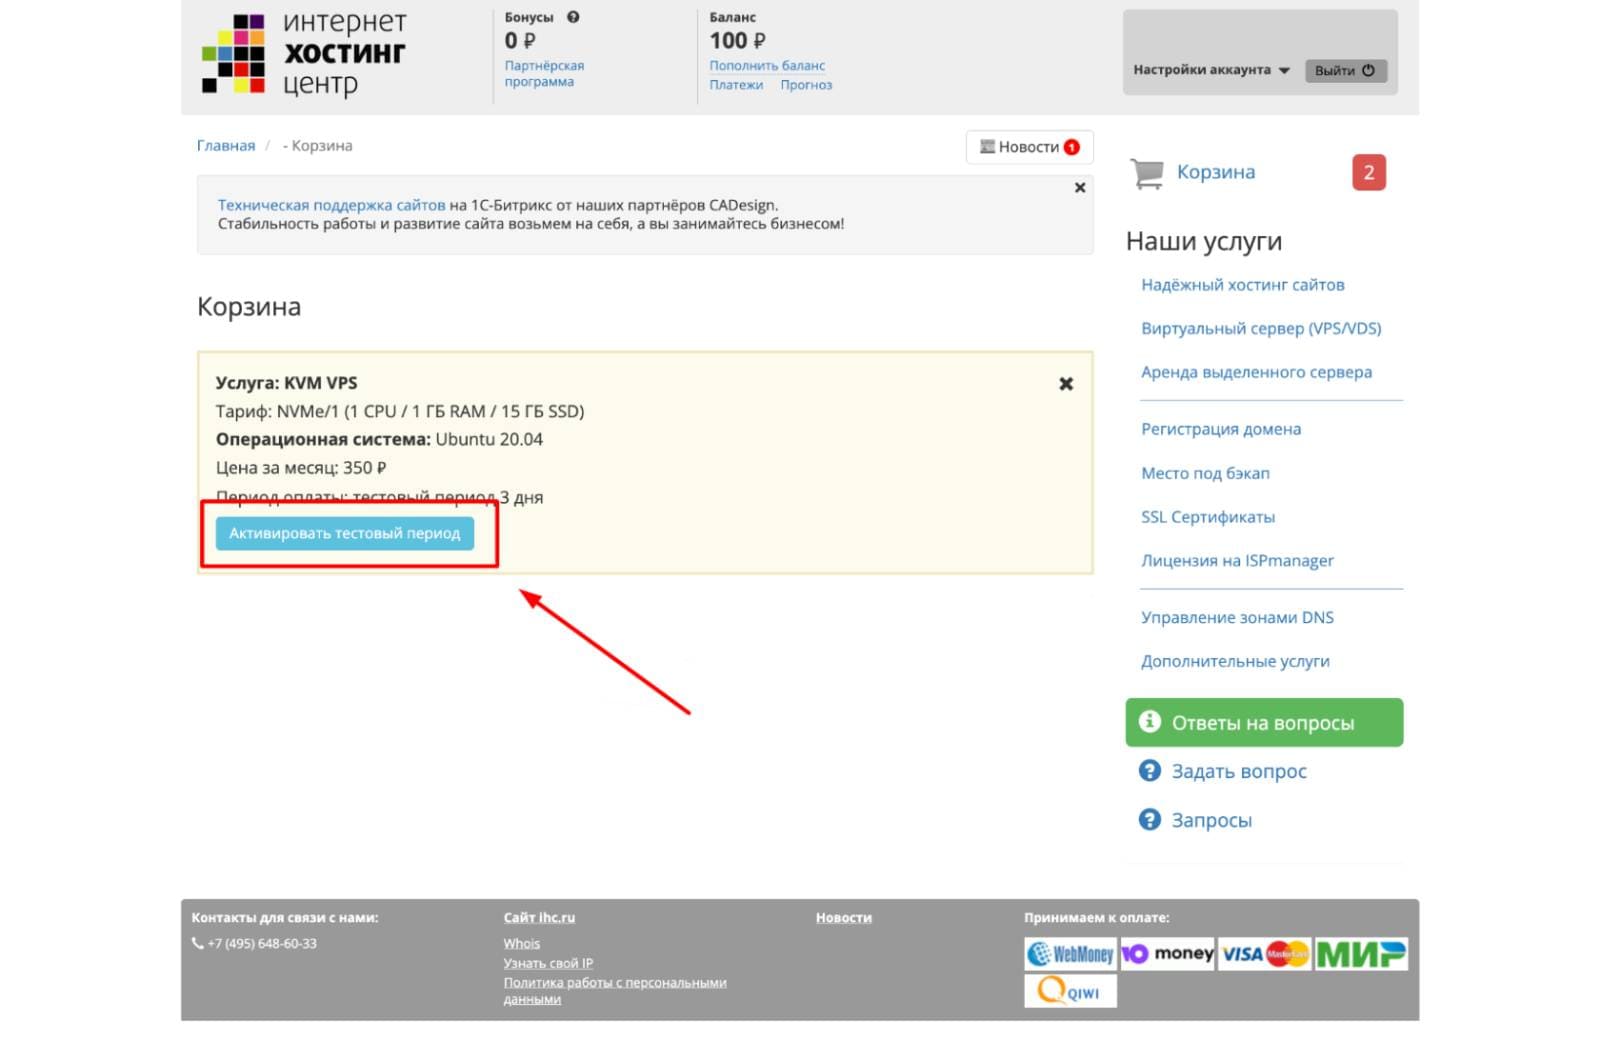The image size is (1600, 1042).
Task: Expand the Настройки аккаунта dropdown
Action: click(x=1211, y=70)
